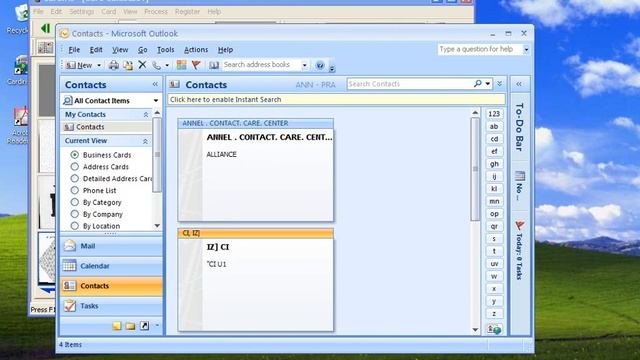Jump to contacts in the cd index

(494, 139)
